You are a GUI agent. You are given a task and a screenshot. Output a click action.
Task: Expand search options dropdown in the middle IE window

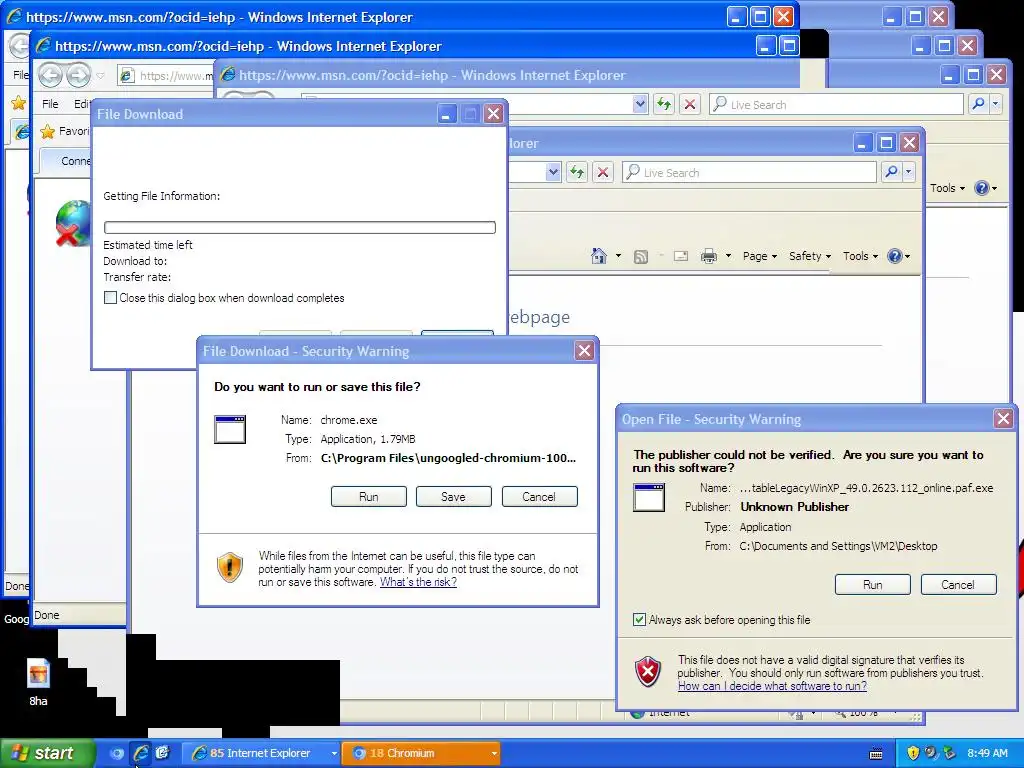point(996,104)
